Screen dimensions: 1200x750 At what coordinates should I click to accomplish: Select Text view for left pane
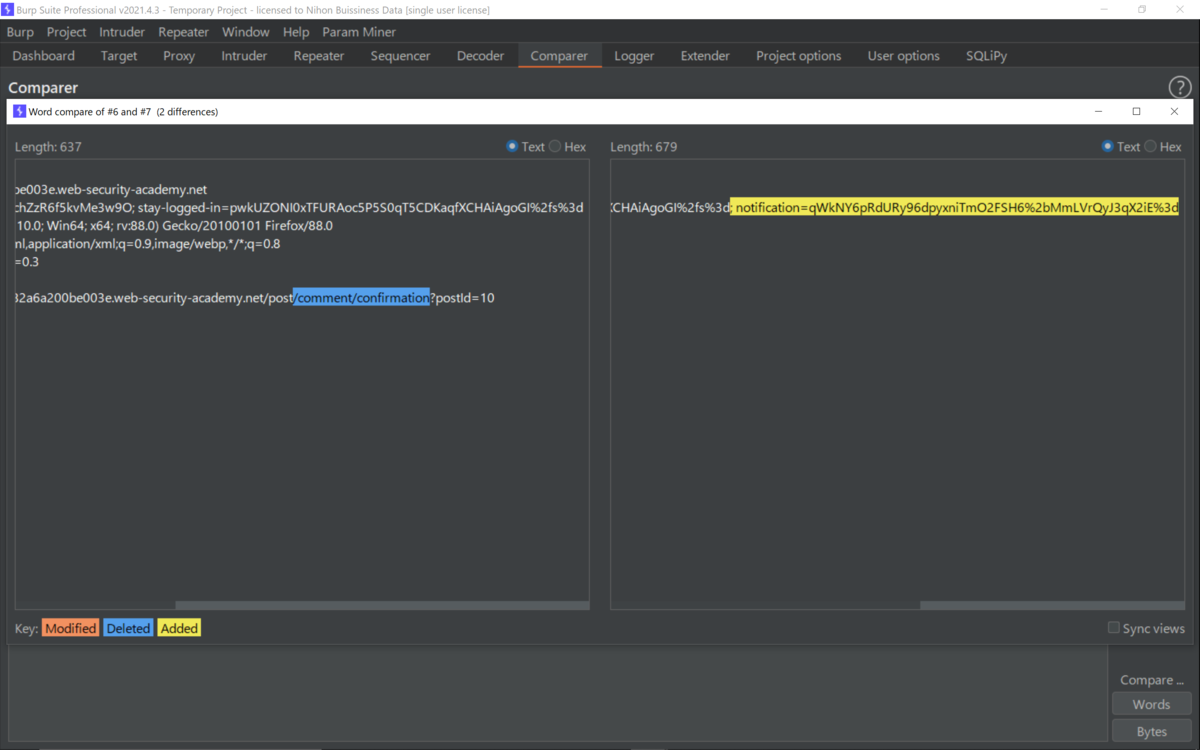526,146
